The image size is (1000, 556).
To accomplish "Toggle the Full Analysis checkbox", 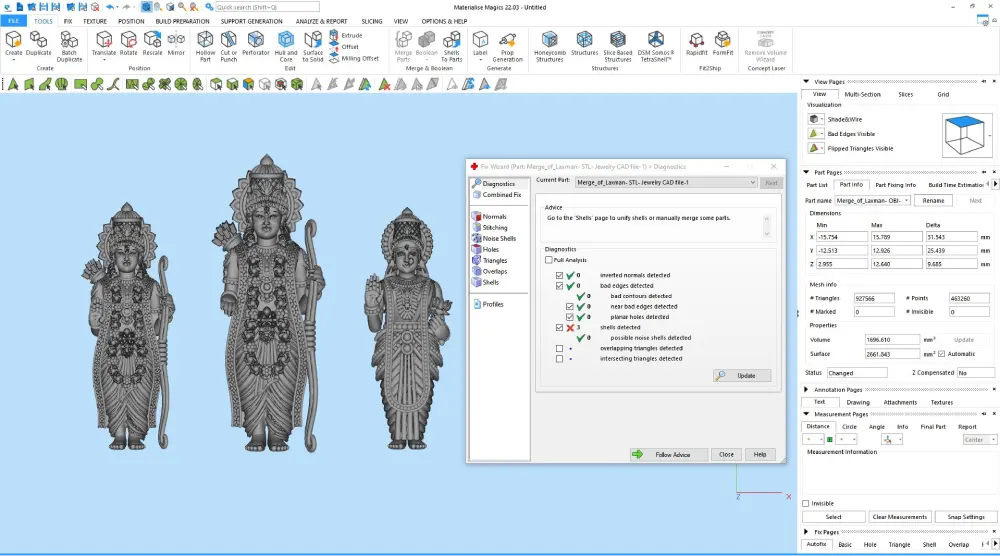I will coord(548,260).
